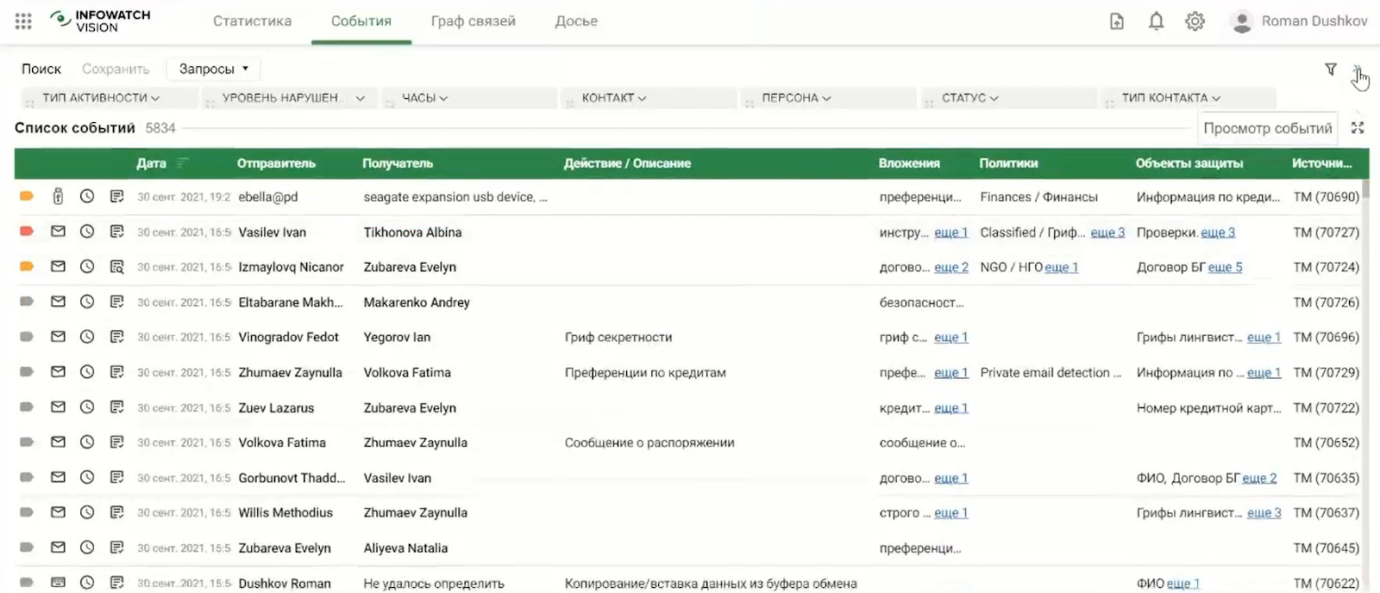Click the filter funnel icon
The height and width of the screenshot is (593, 1380).
(x=1331, y=69)
